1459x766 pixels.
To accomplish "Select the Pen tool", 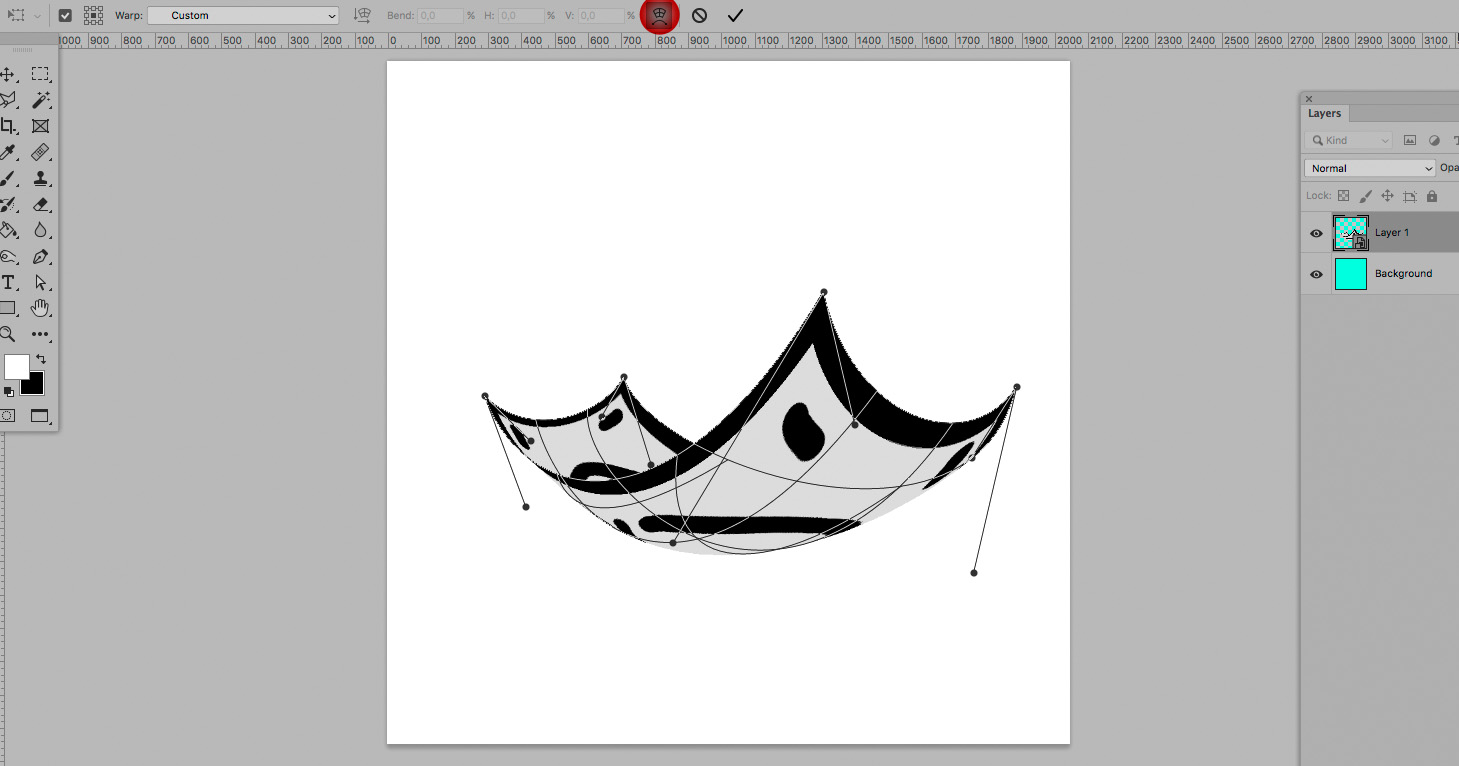I will 40,256.
